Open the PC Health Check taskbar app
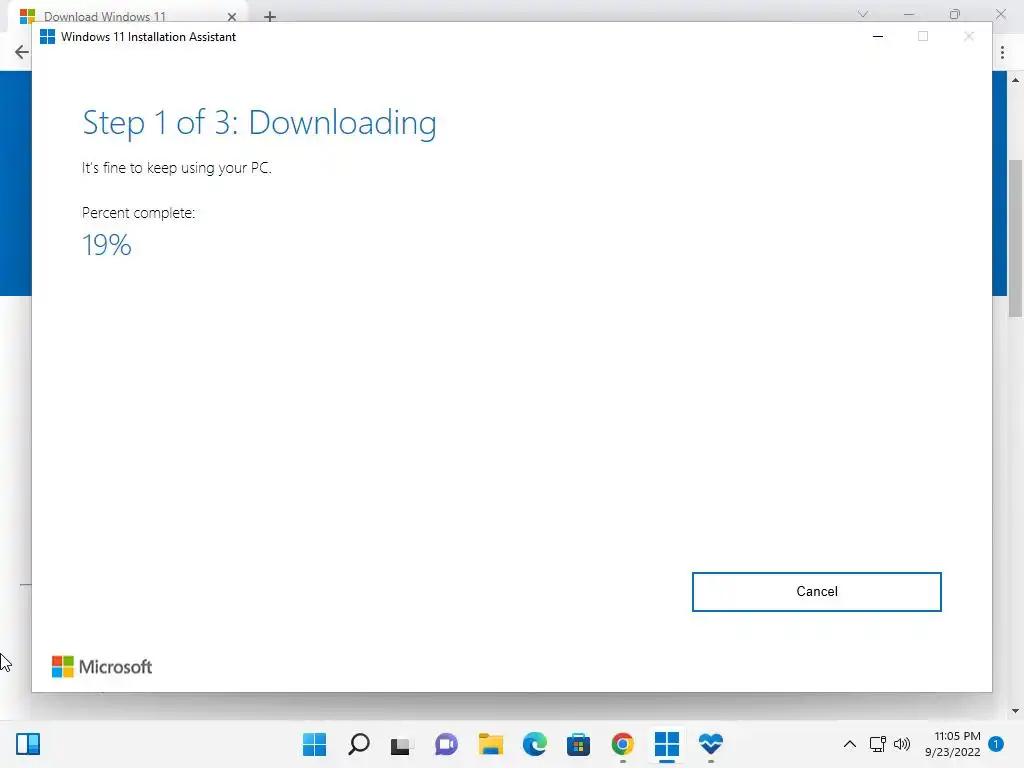Screen dimensions: 1024x768 (x=711, y=744)
